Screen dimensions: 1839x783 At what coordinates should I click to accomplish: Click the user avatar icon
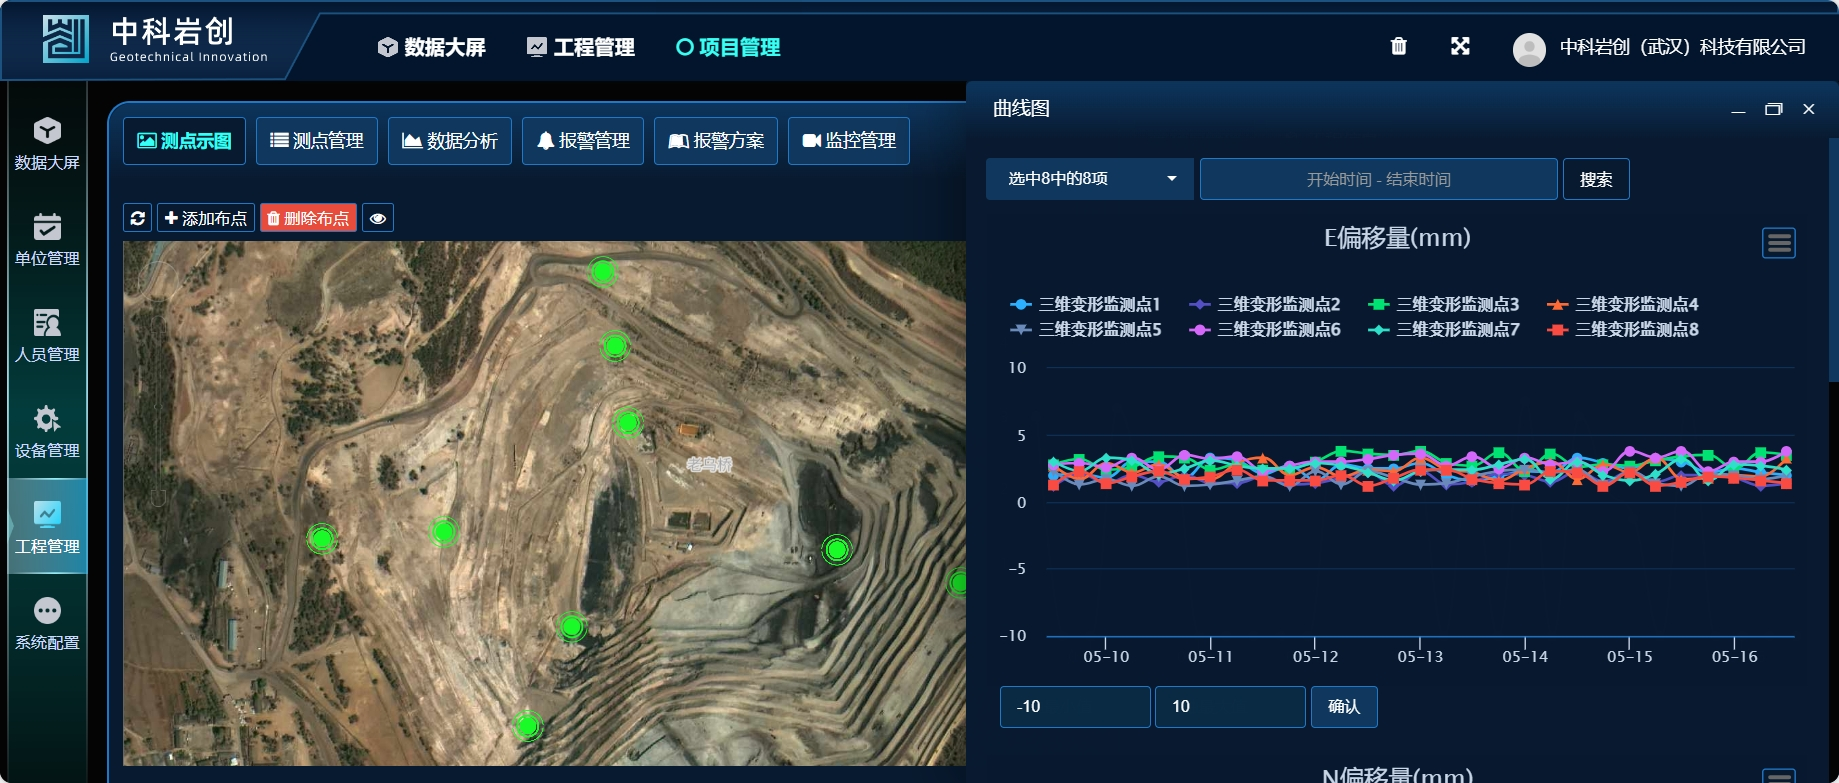click(1529, 49)
